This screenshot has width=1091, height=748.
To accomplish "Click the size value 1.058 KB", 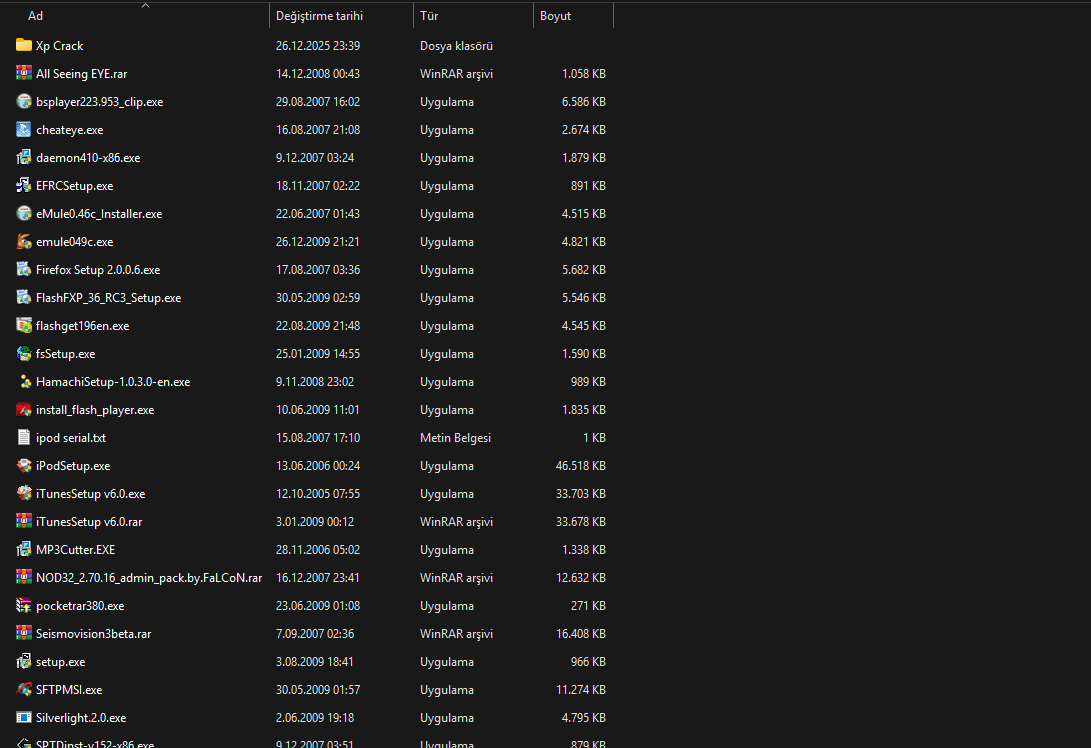I will (x=584, y=73).
